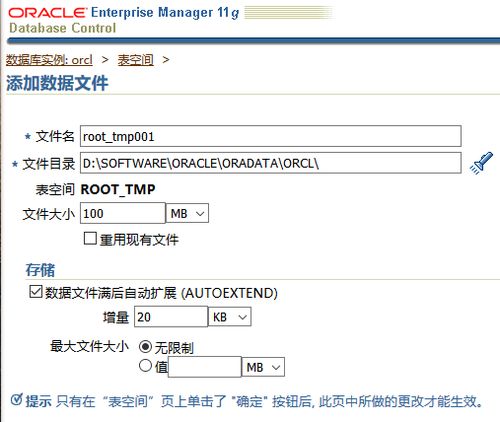
Task: Open the file size MB unit dropdown
Action: pos(187,213)
